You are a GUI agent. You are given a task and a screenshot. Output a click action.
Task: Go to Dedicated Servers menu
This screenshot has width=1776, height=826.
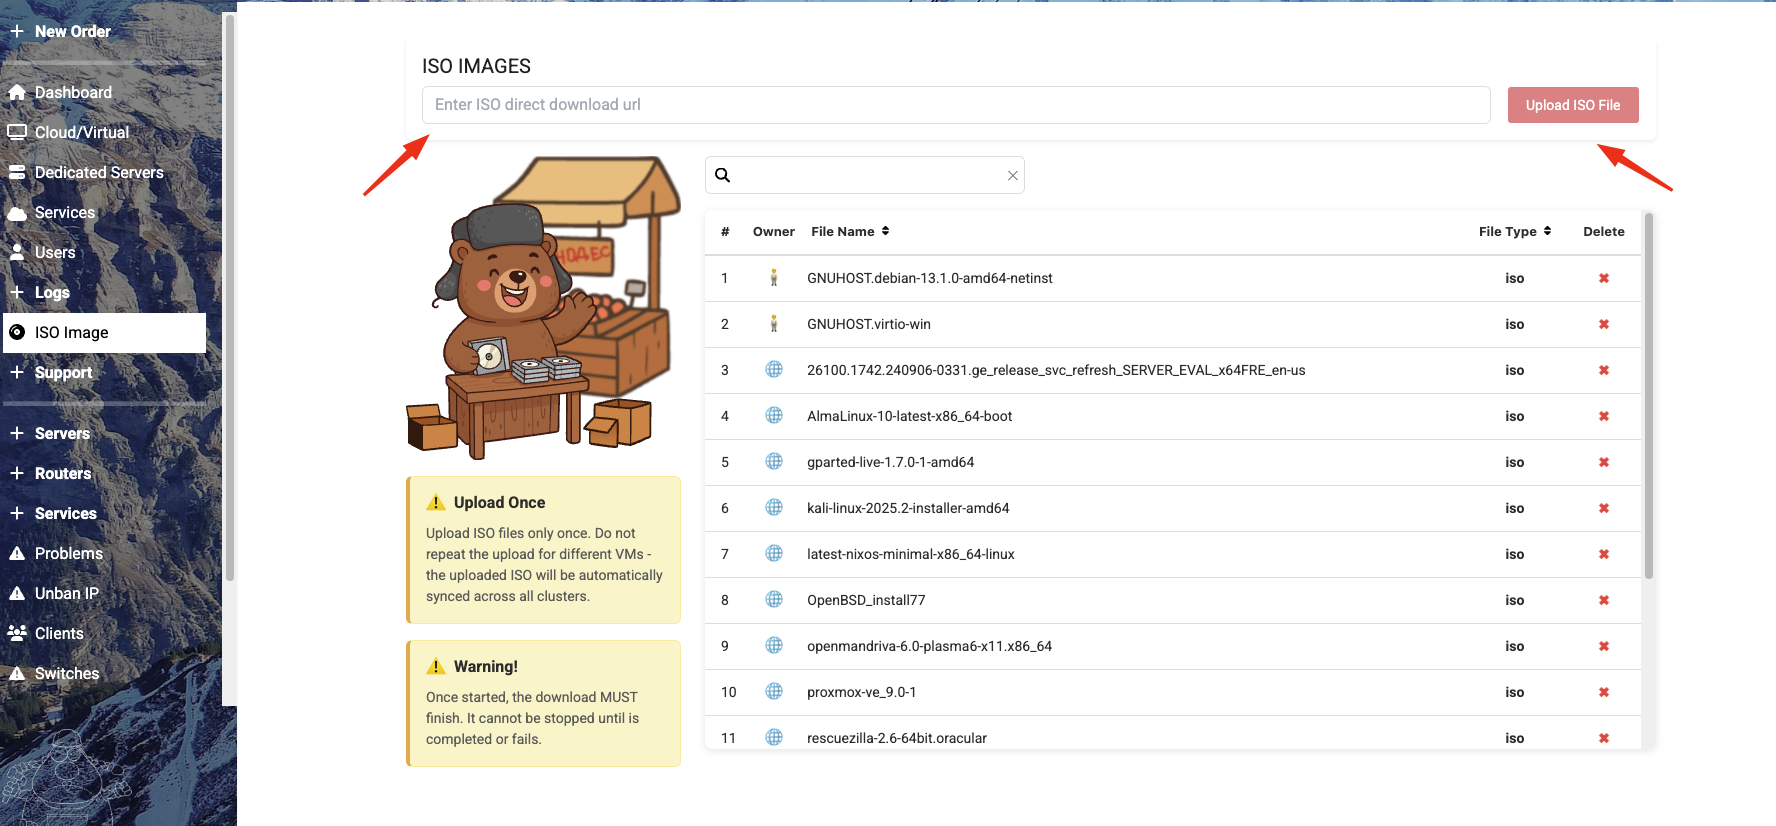(x=98, y=172)
